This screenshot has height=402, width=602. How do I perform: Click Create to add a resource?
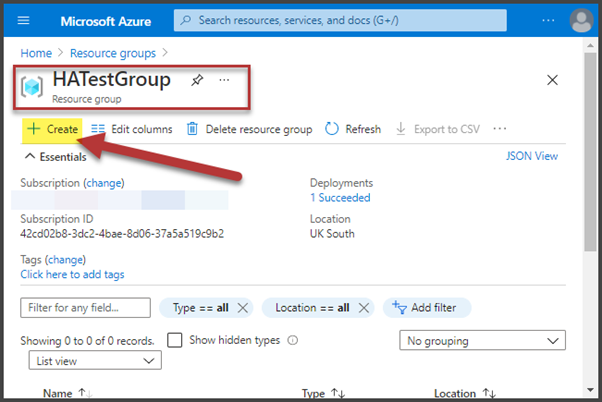coord(52,129)
